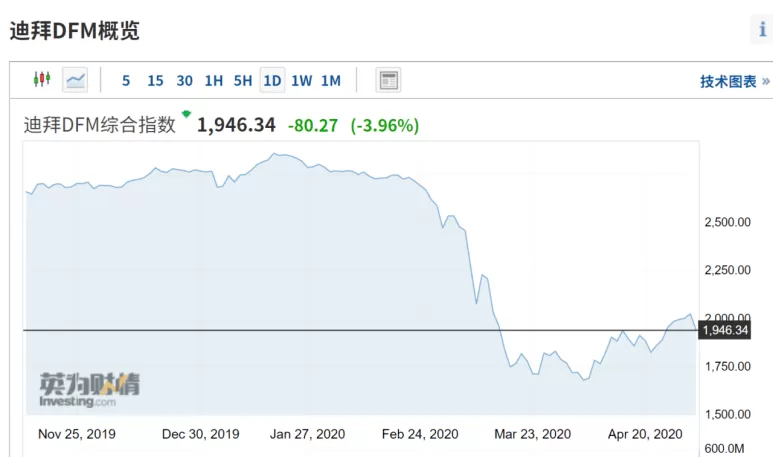The image size is (773, 457).
Task: Click chart at Mar 23, 2020 date label
Action: point(532,434)
